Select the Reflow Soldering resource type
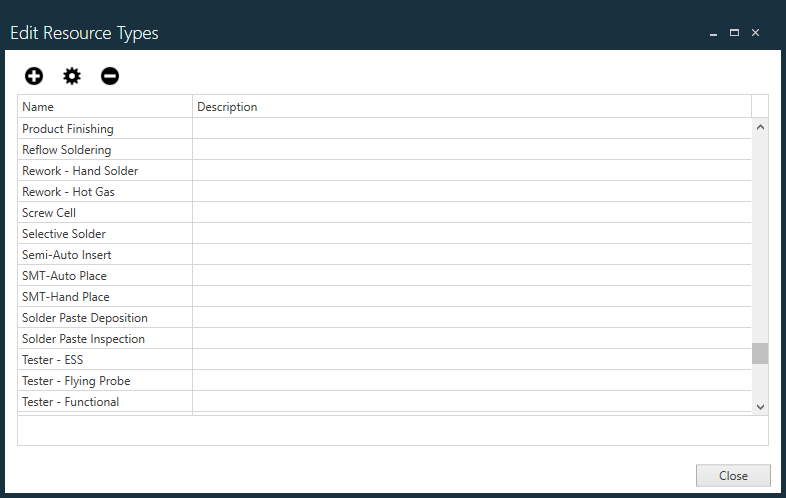The image size is (786, 498). [x=67, y=150]
